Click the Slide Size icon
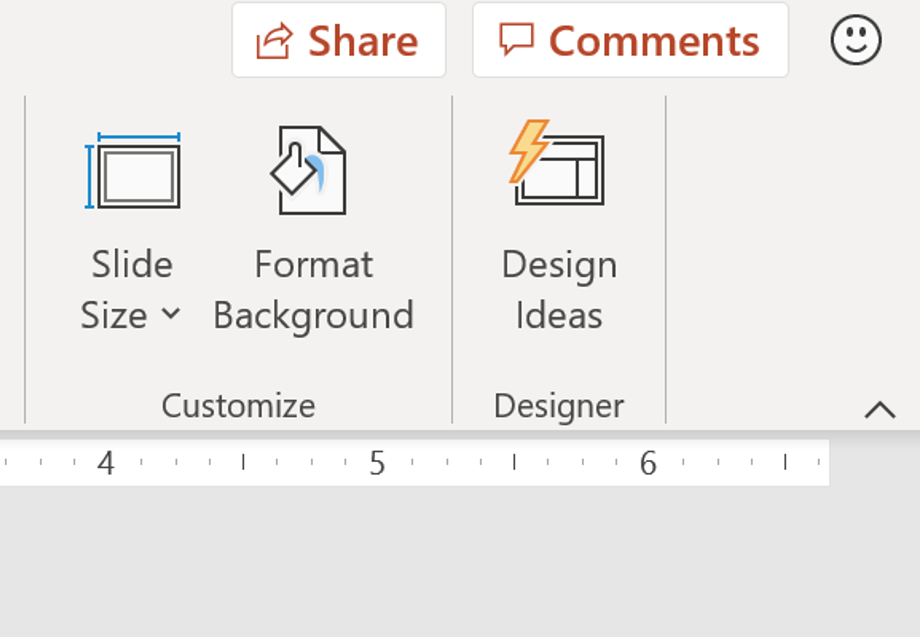This screenshot has height=637, width=920. [134, 170]
